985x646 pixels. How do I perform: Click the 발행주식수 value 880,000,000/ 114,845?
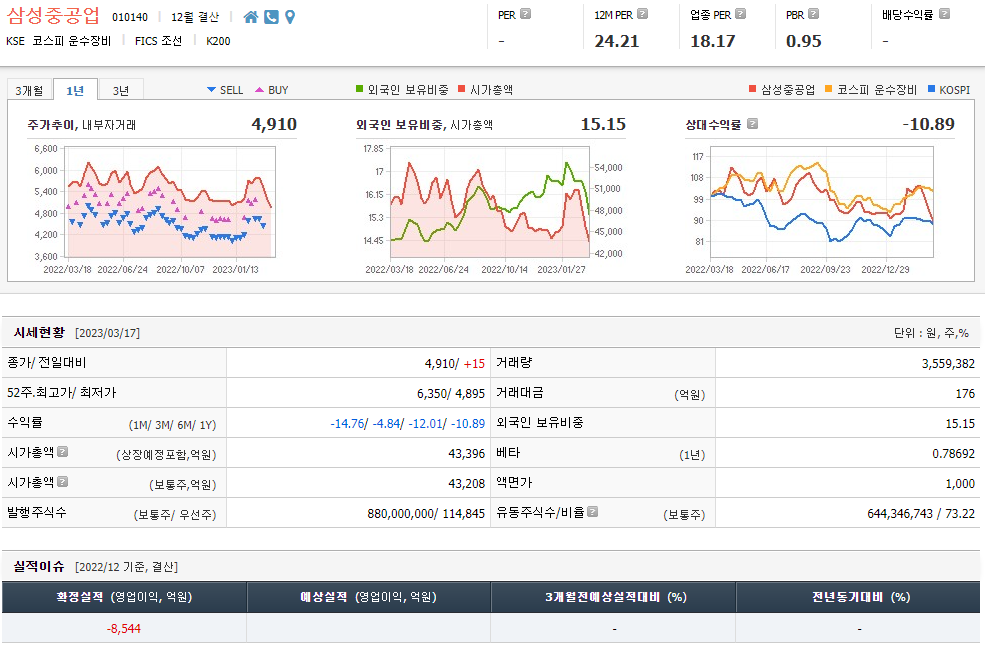(x=426, y=513)
